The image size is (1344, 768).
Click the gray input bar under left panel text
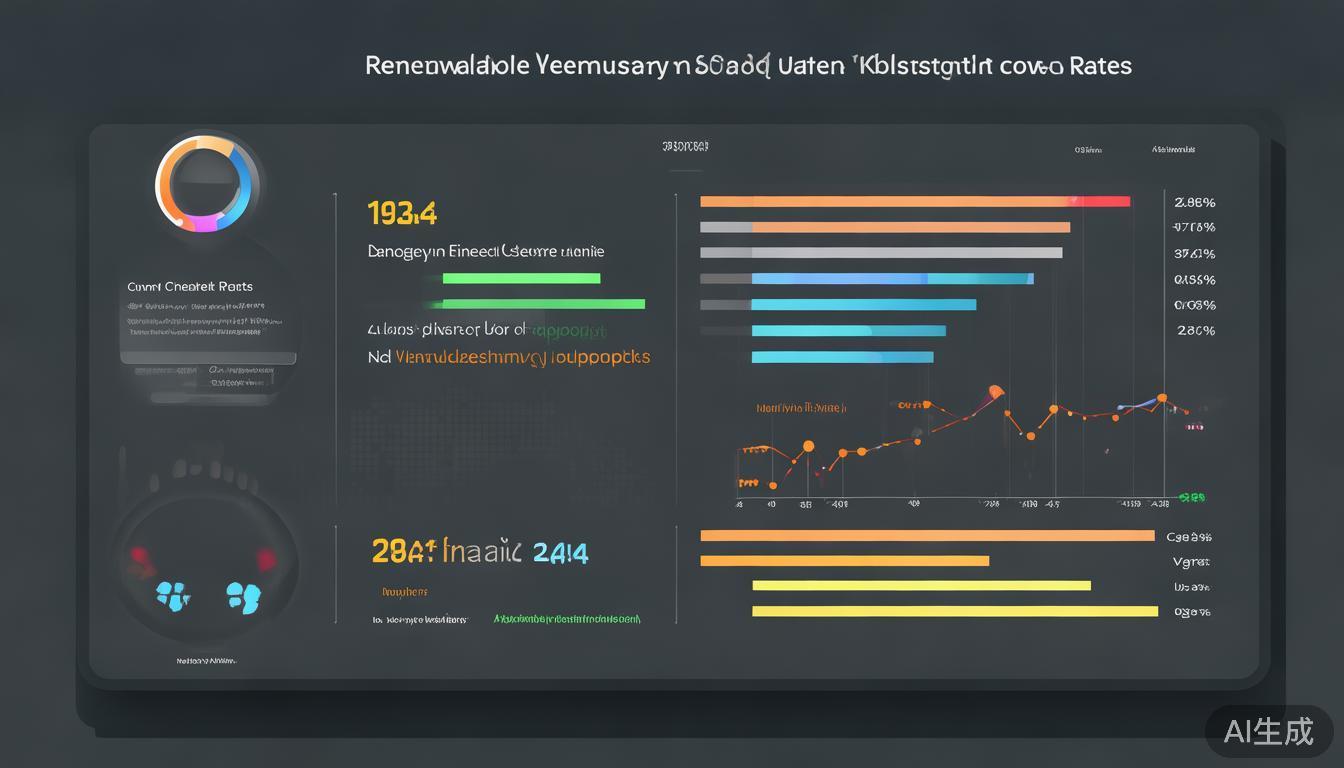point(208,357)
